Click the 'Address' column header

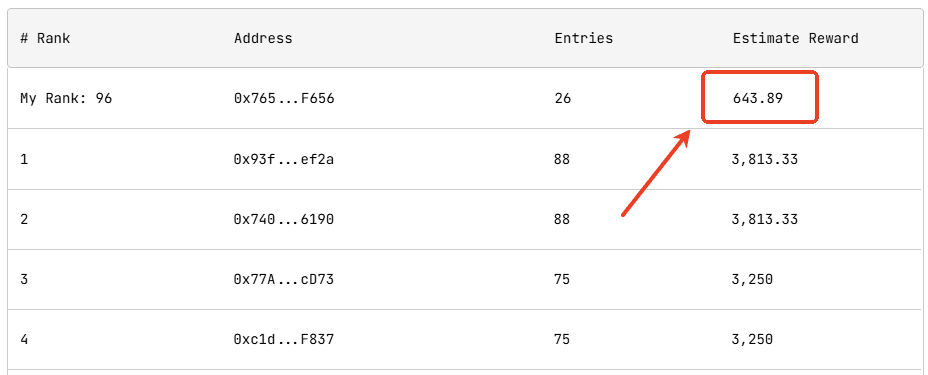click(x=263, y=38)
